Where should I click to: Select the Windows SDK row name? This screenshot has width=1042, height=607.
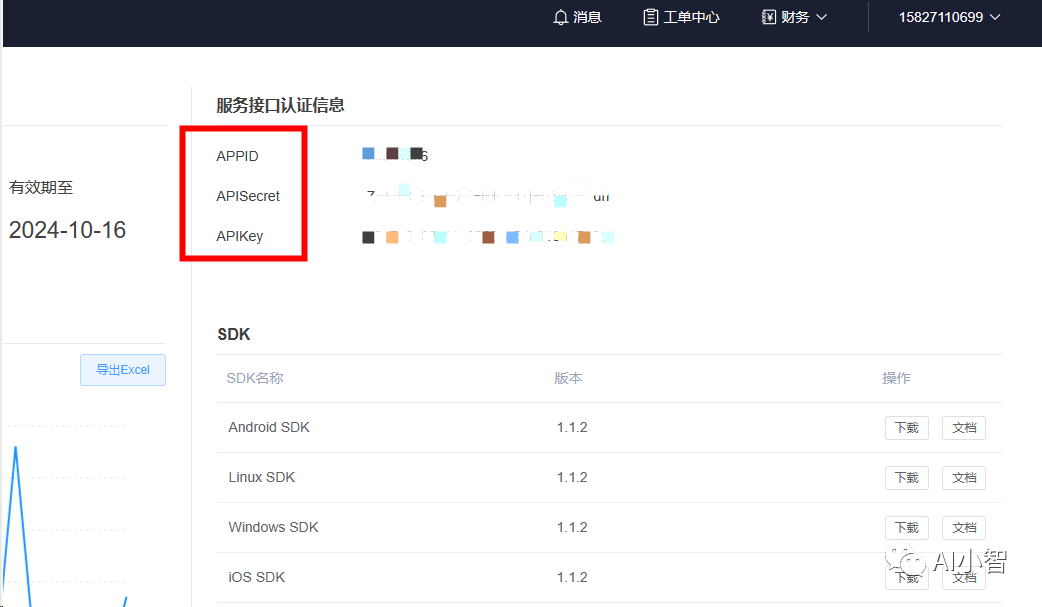tap(273, 527)
